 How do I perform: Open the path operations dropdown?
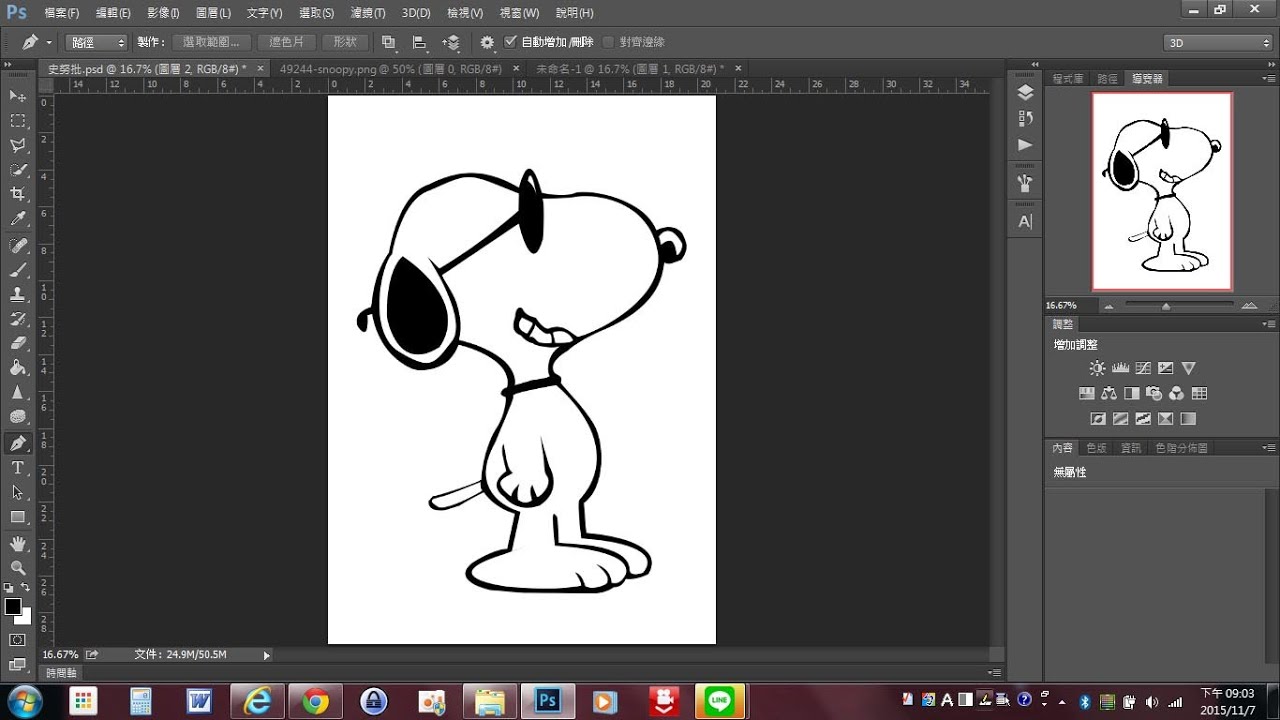point(388,42)
